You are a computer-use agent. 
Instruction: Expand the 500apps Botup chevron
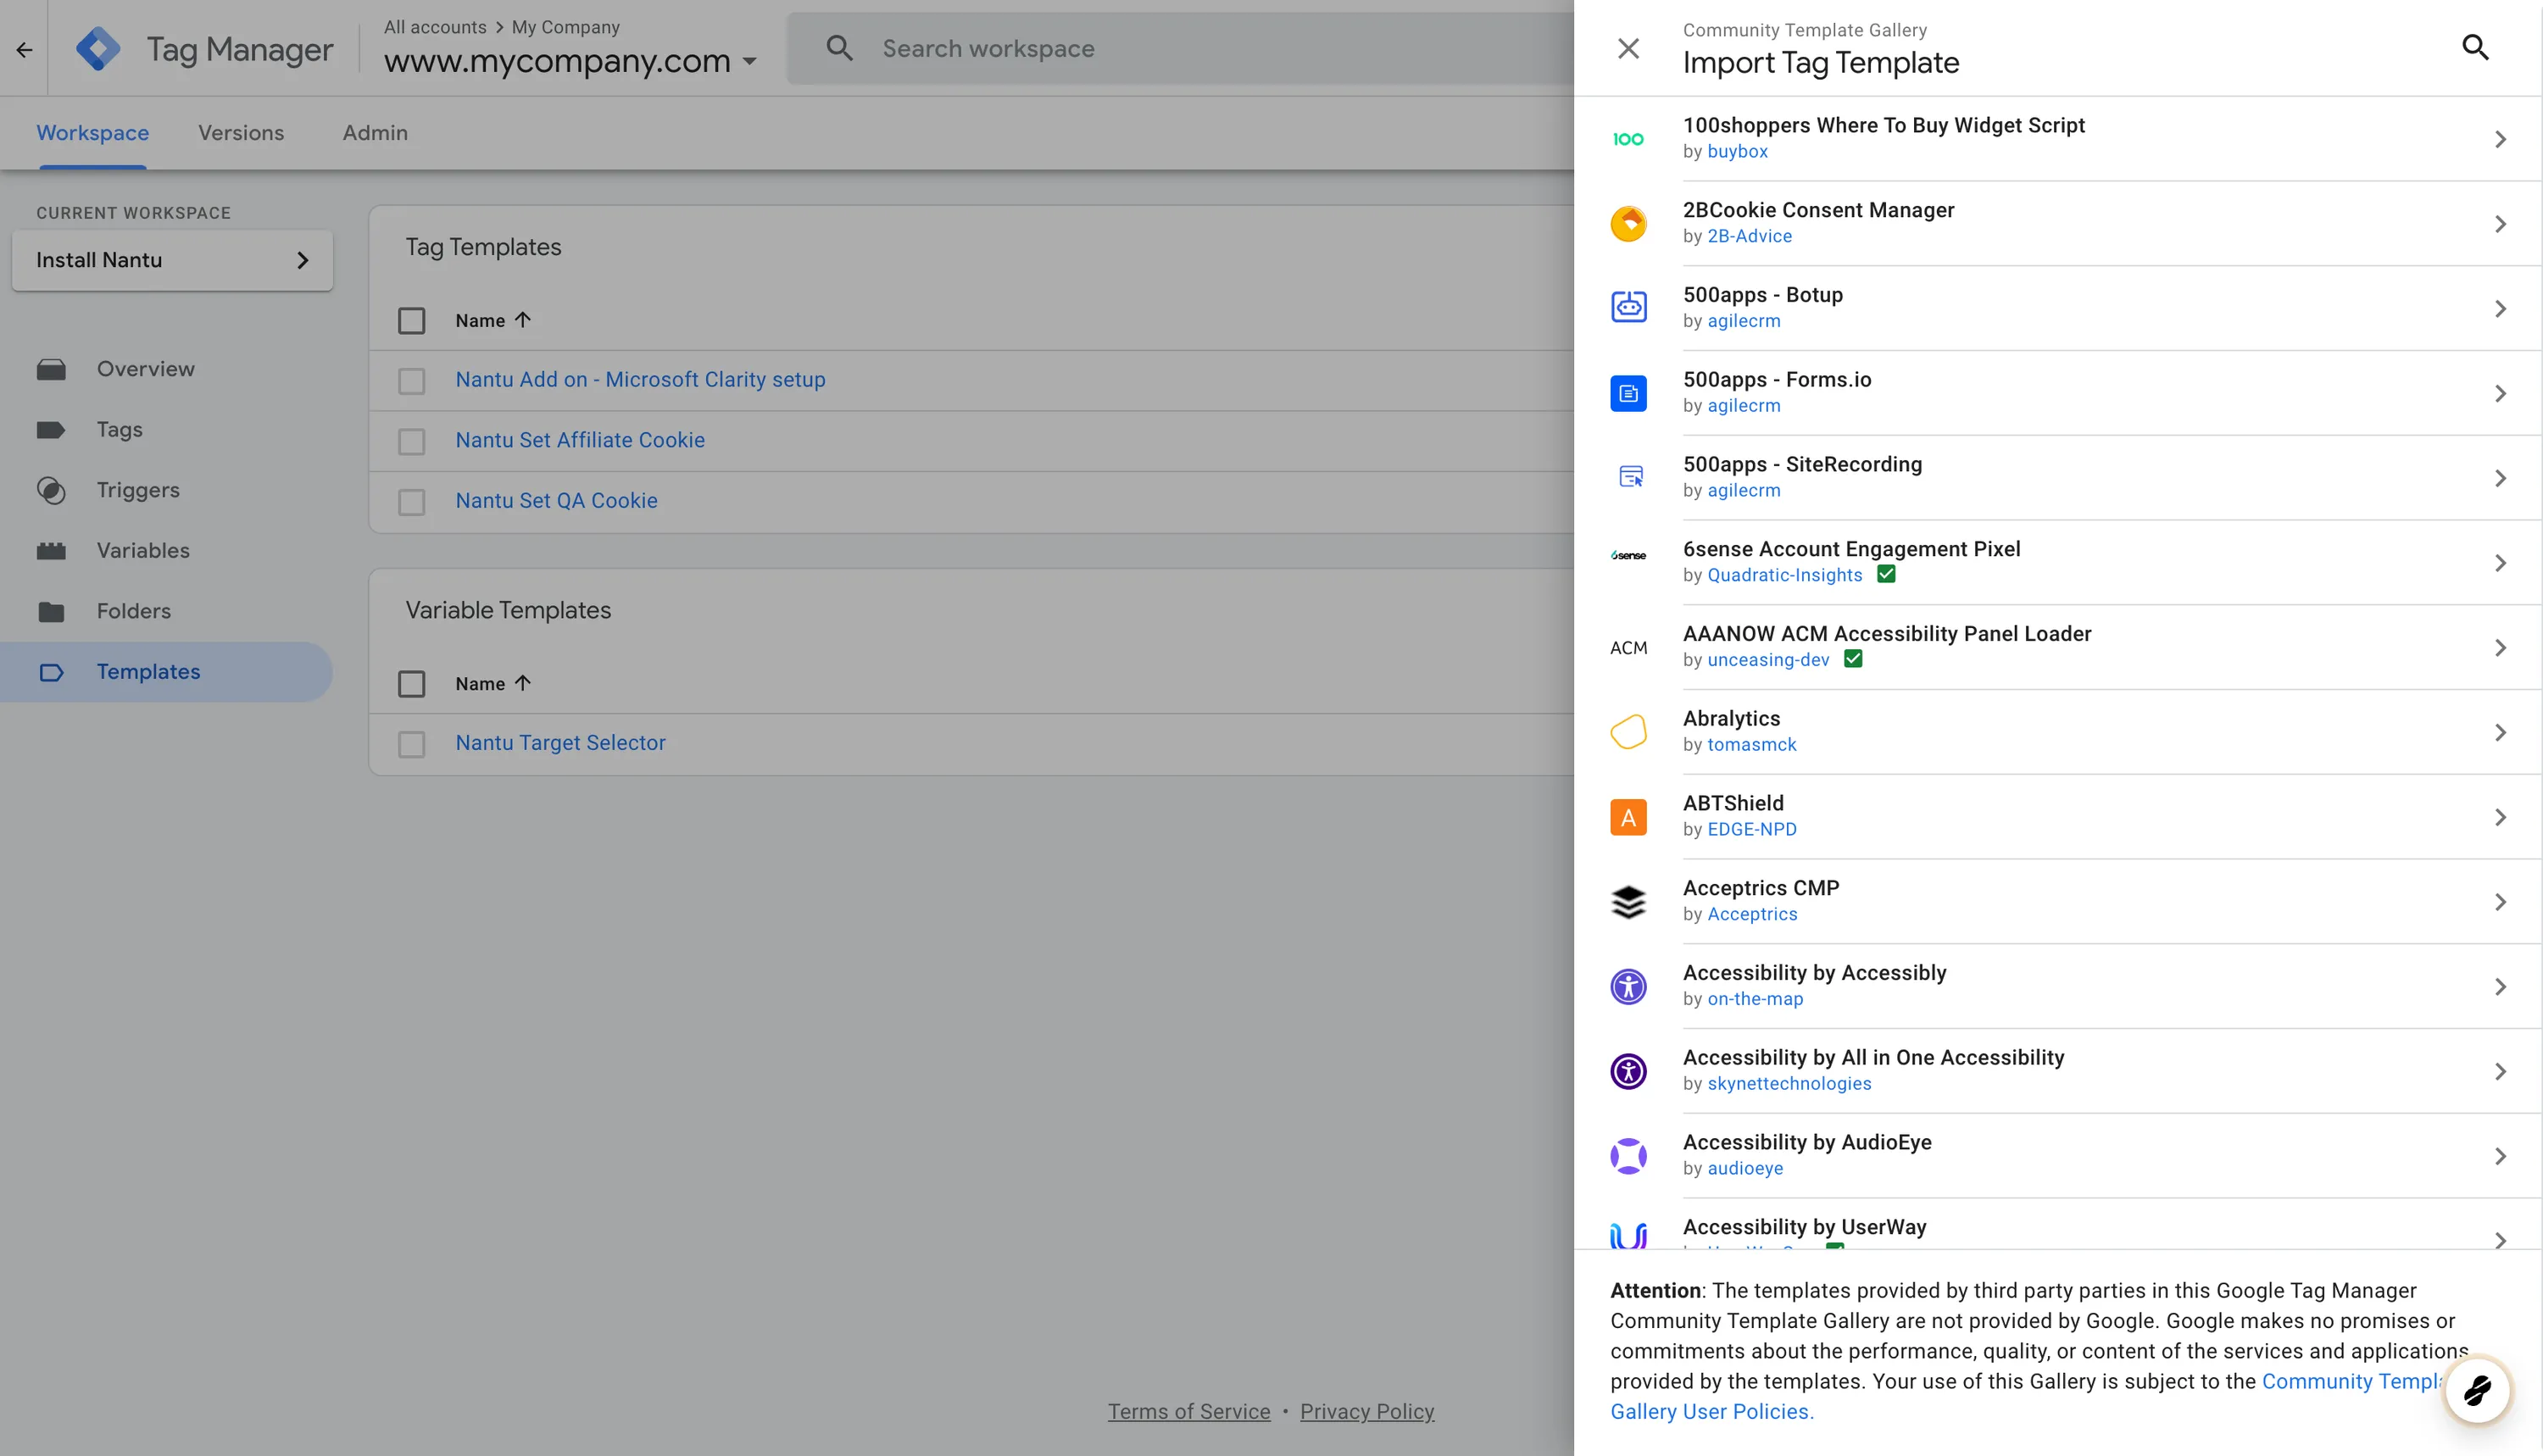(2500, 309)
